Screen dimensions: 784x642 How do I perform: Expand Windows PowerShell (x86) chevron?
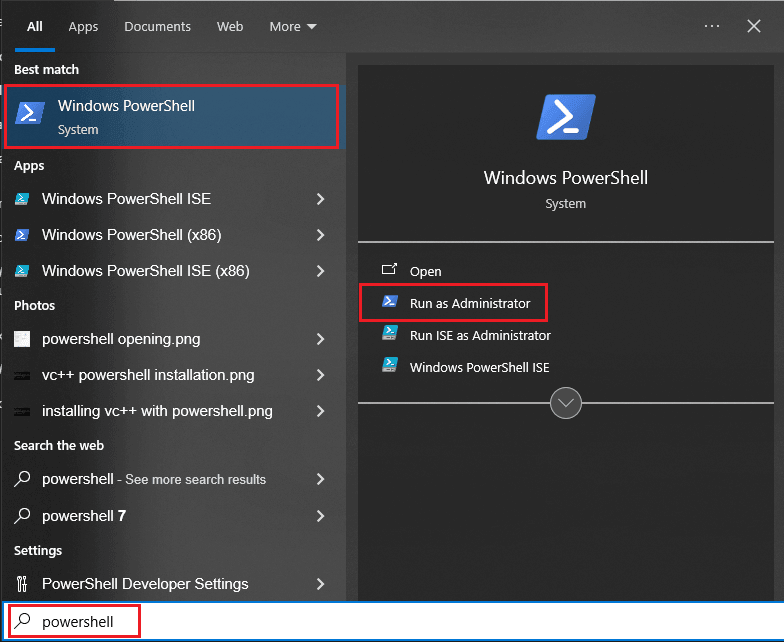coord(320,235)
